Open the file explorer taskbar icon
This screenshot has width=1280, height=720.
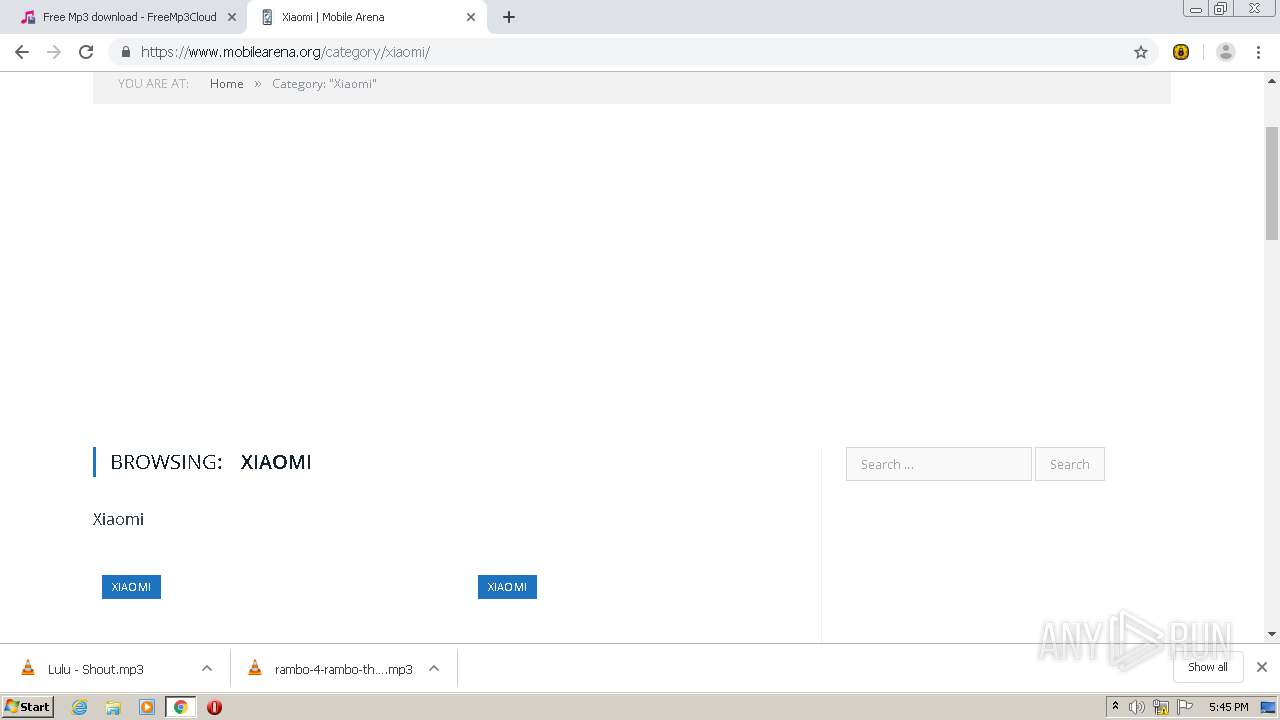coord(113,707)
